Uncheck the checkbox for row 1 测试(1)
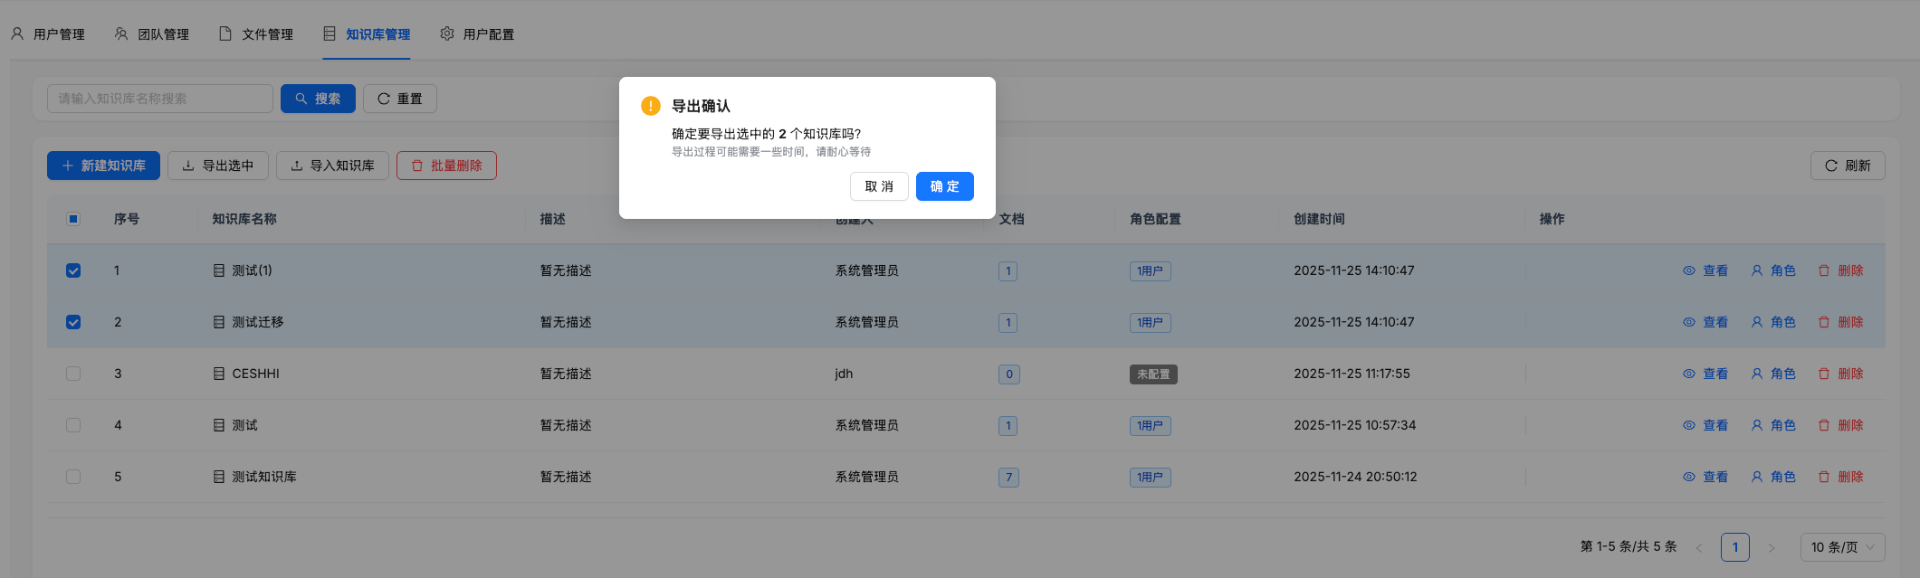This screenshot has height=578, width=1920. 73,271
